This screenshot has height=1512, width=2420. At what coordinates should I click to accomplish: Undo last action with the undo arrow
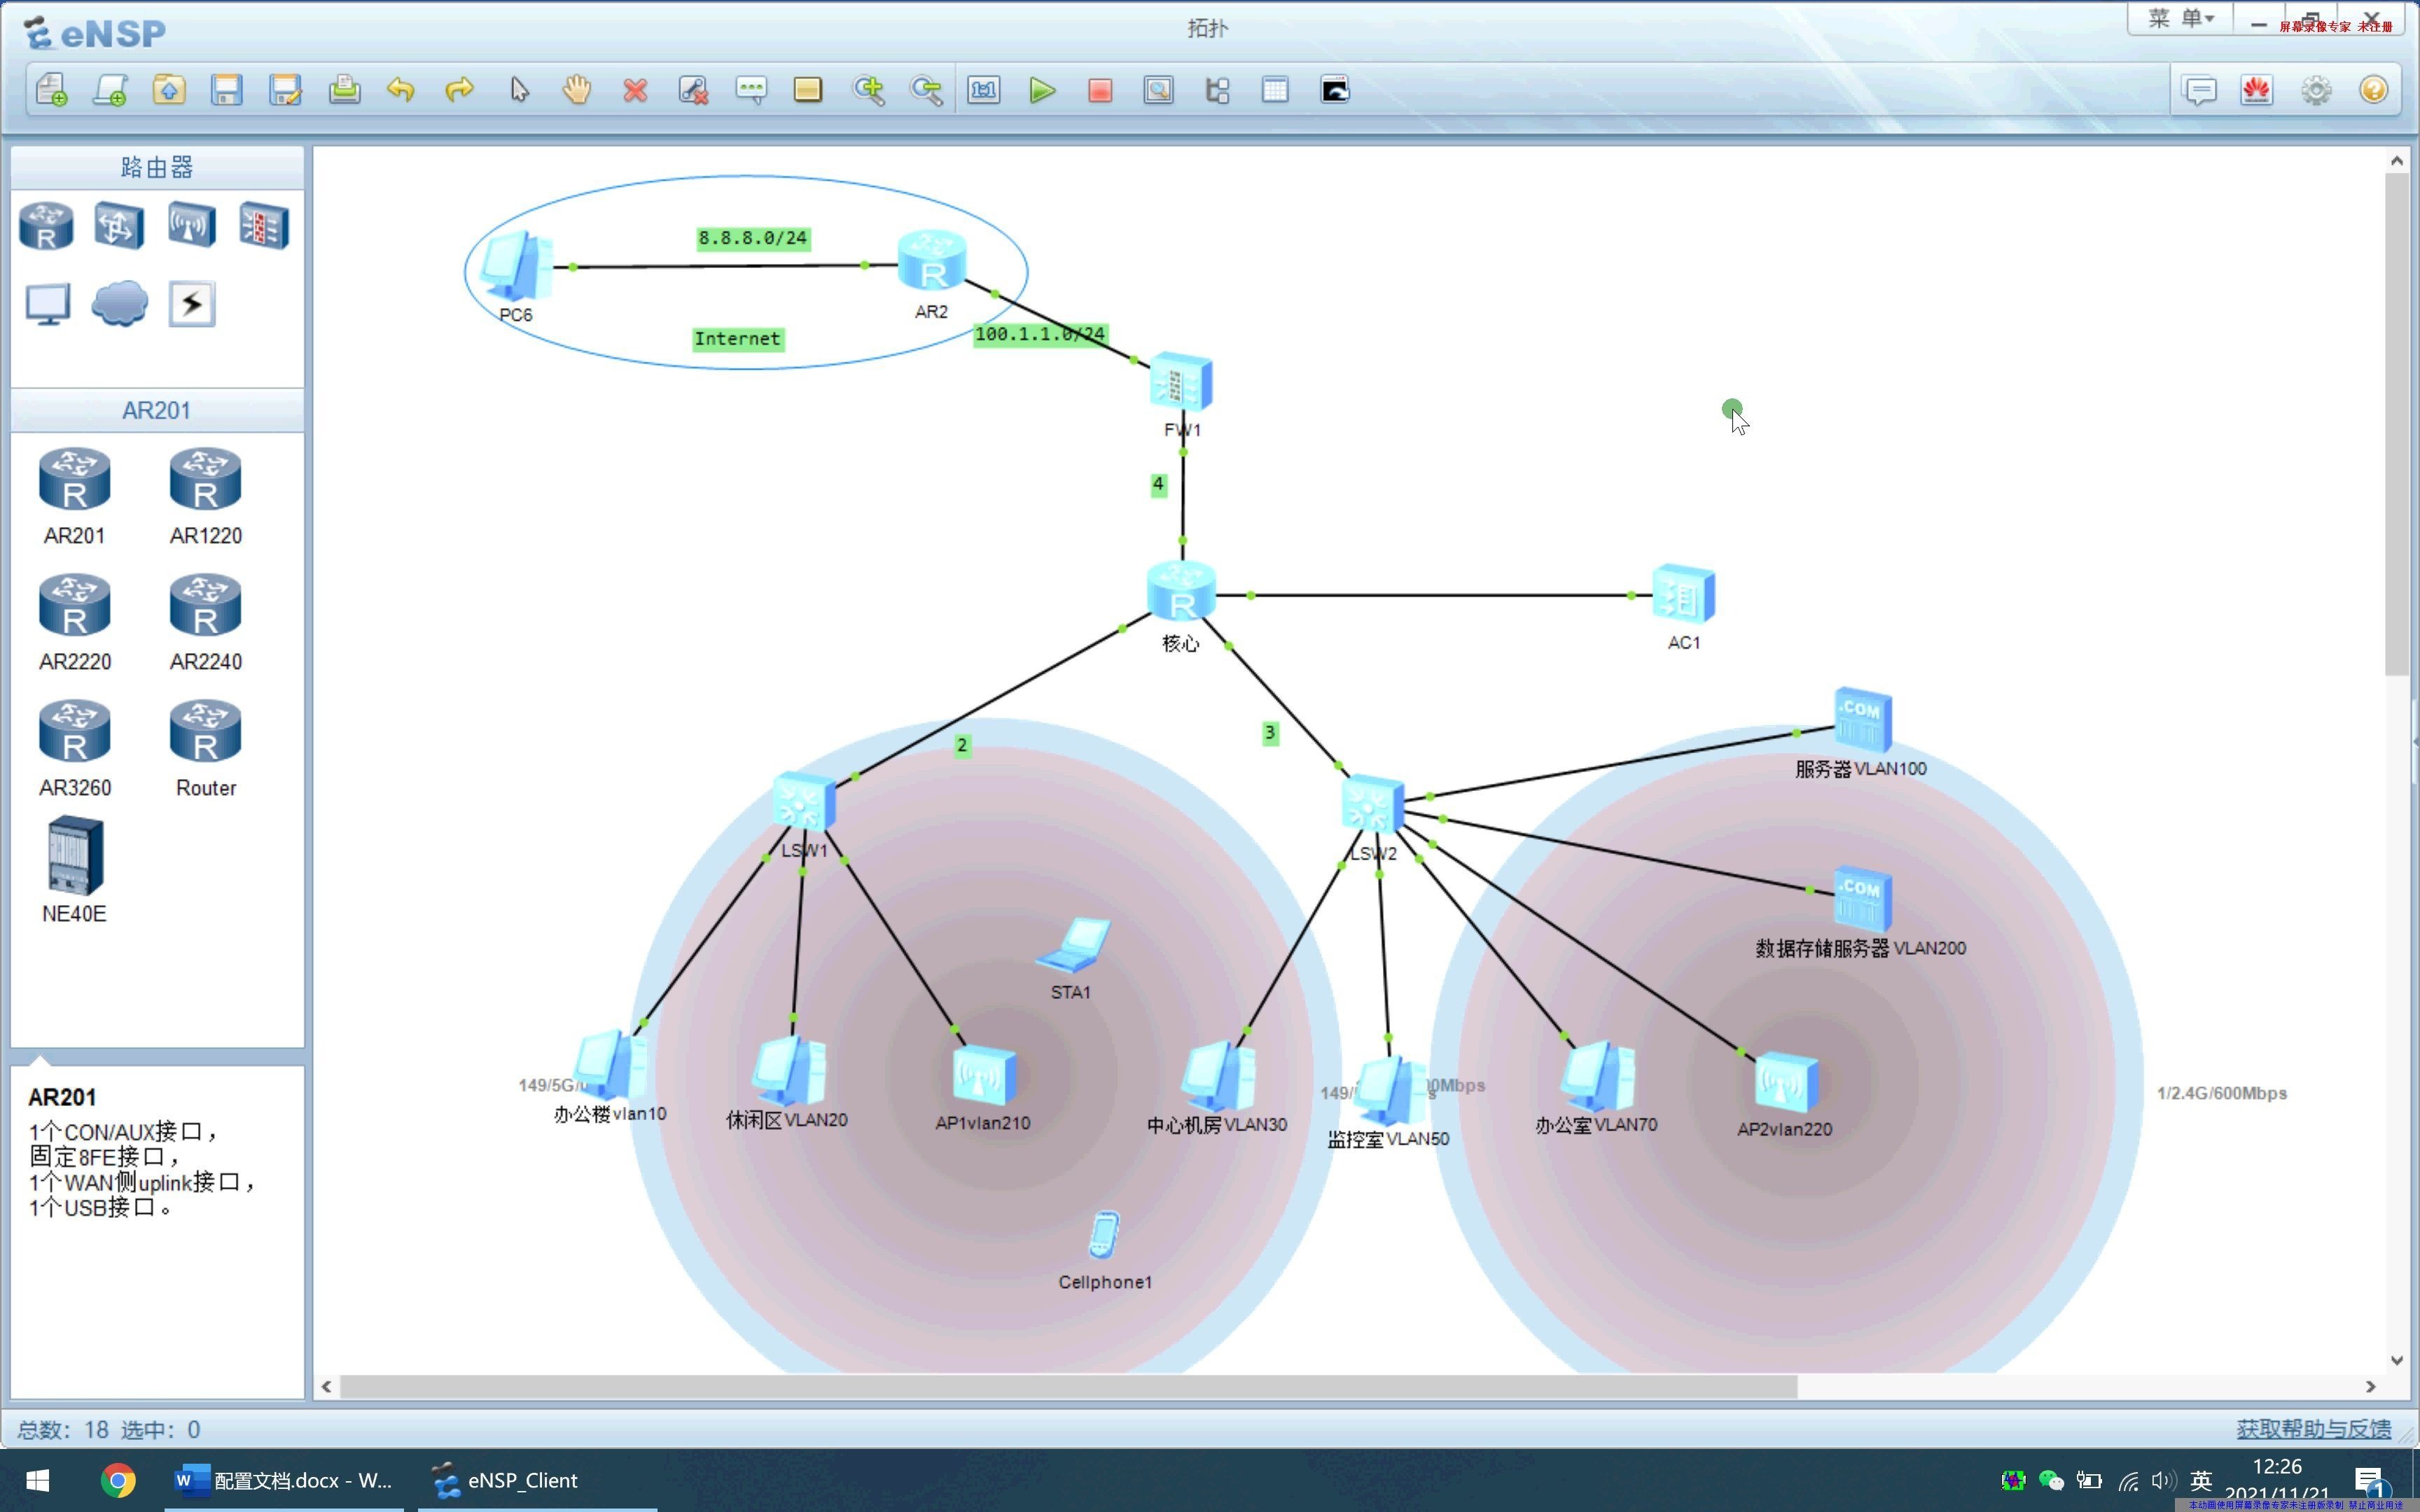pyautogui.click(x=401, y=90)
